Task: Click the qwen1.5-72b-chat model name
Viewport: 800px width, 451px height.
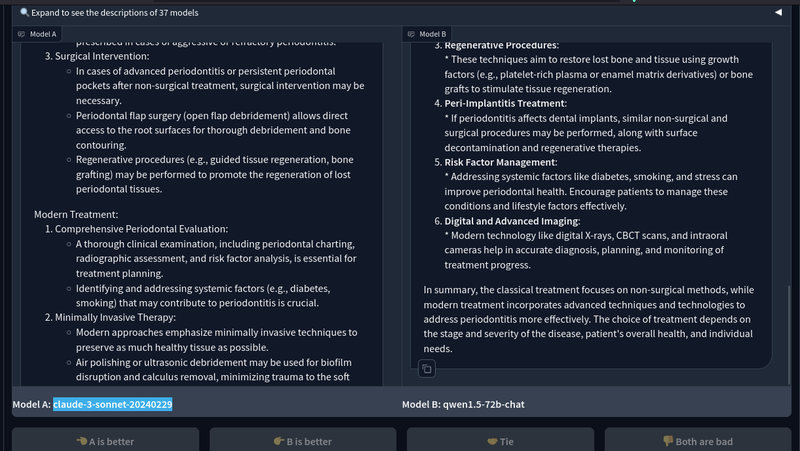Action: pos(484,404)
